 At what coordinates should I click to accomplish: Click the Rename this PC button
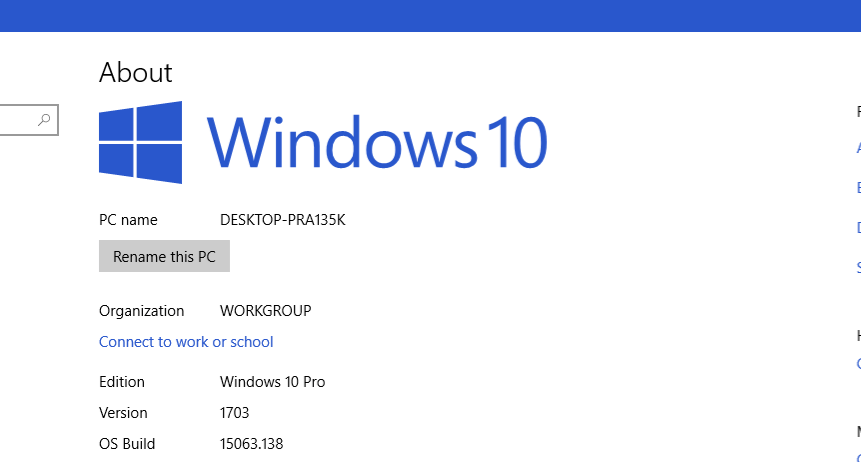tap(164, 256)
